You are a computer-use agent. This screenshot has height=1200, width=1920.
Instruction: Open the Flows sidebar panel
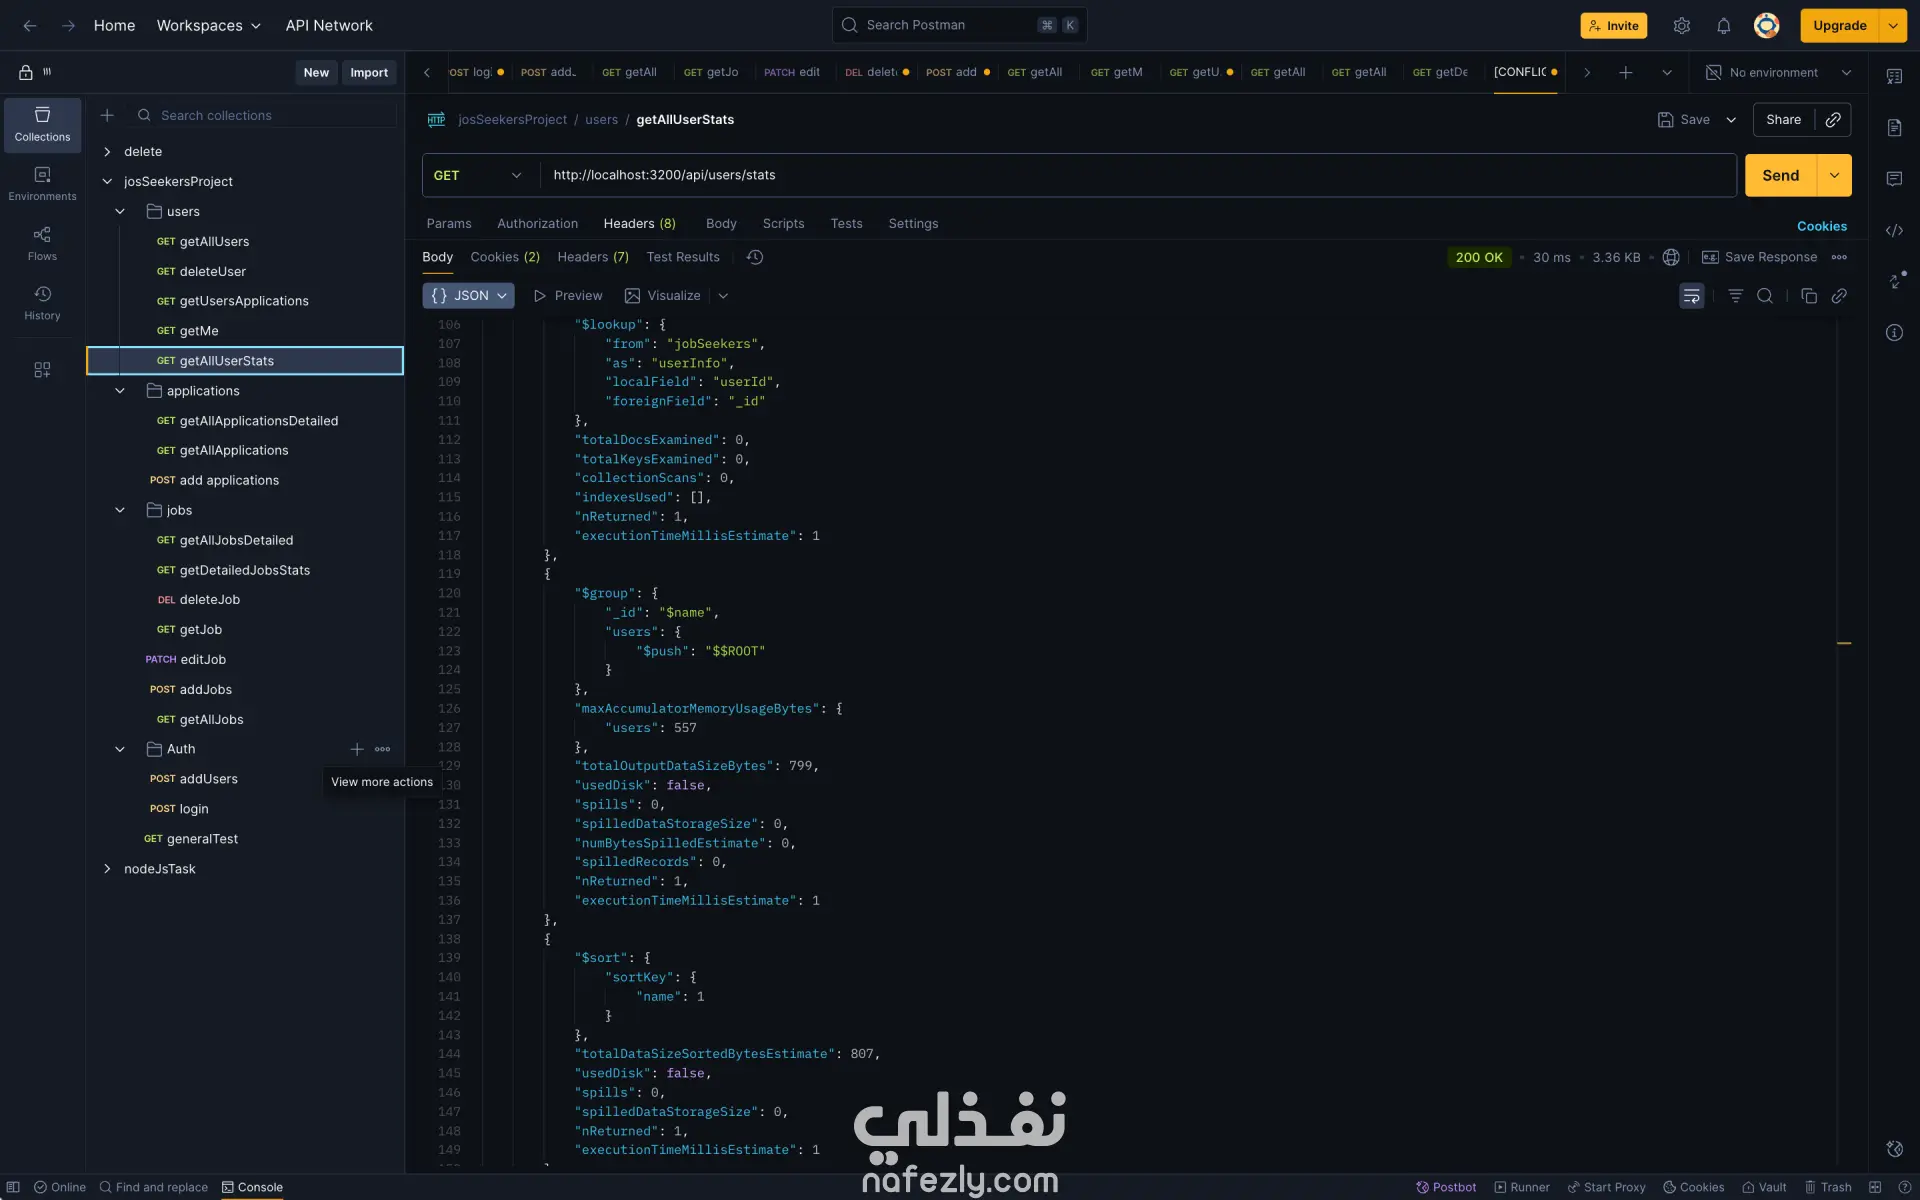pos(42,243)
